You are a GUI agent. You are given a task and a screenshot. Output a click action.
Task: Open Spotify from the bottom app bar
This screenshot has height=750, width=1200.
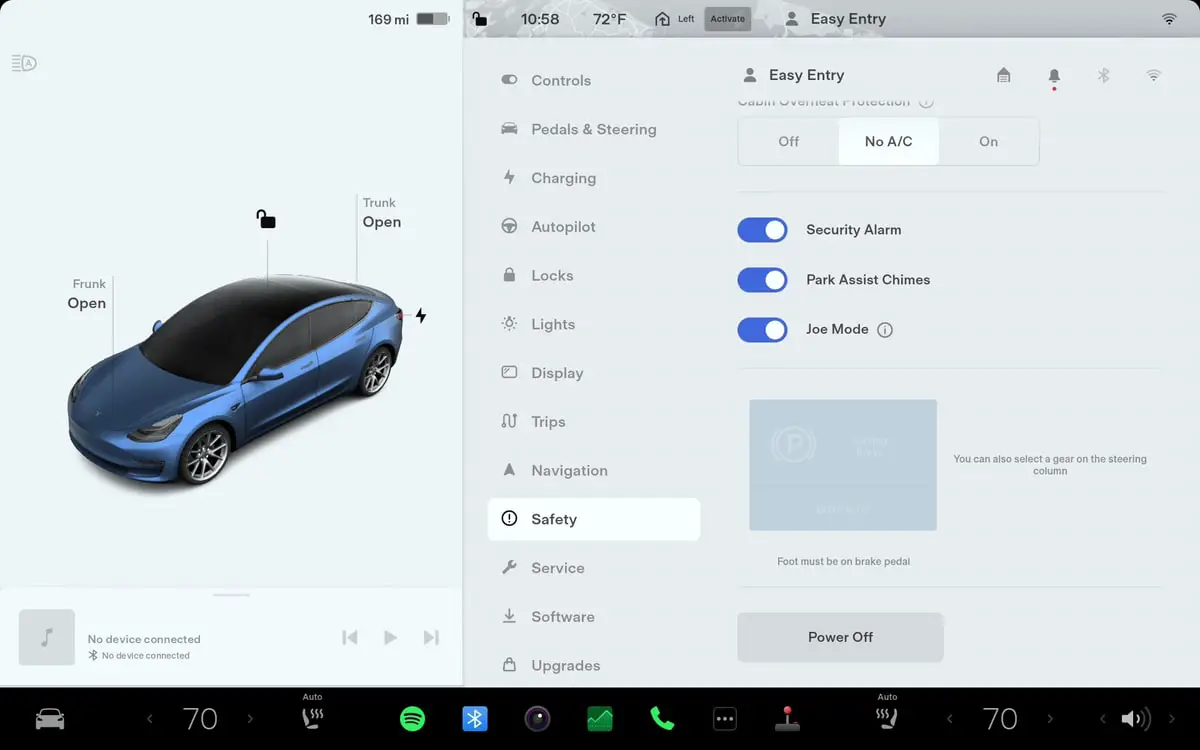[x=412, y=718]
